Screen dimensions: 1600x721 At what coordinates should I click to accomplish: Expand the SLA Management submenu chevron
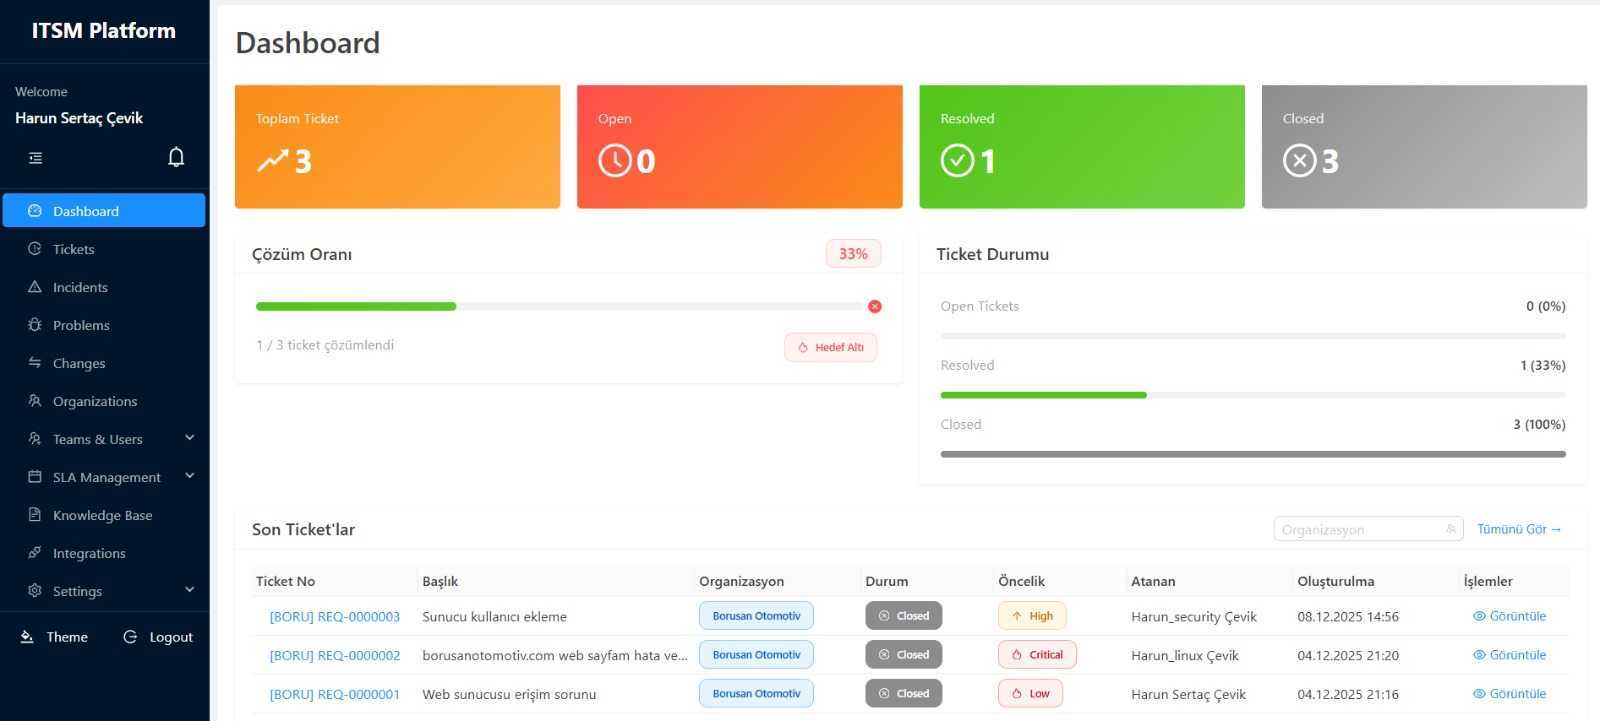[190, 476]
